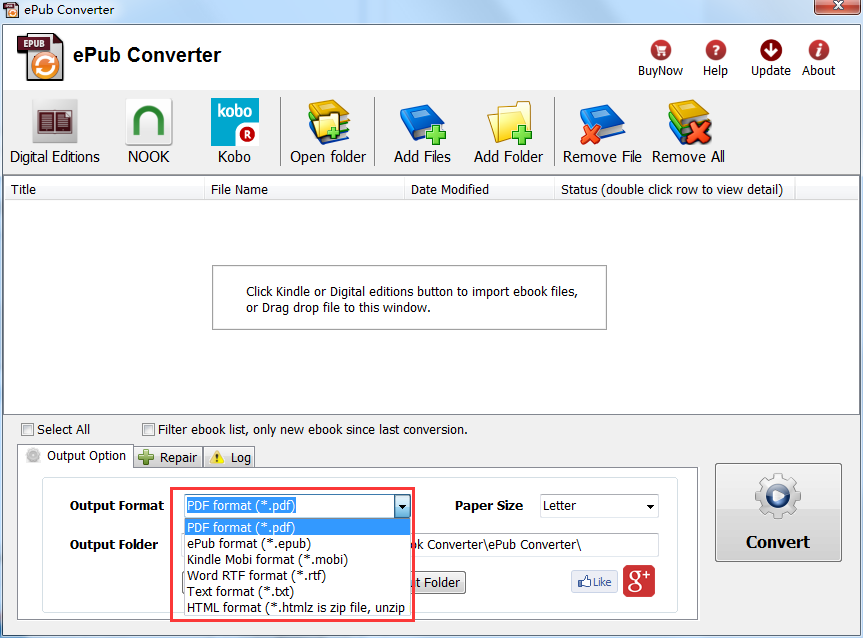This screenshot has width=863, height=638.
Task: Click the Open folder toolbar icon
Action: click(328, 131)
